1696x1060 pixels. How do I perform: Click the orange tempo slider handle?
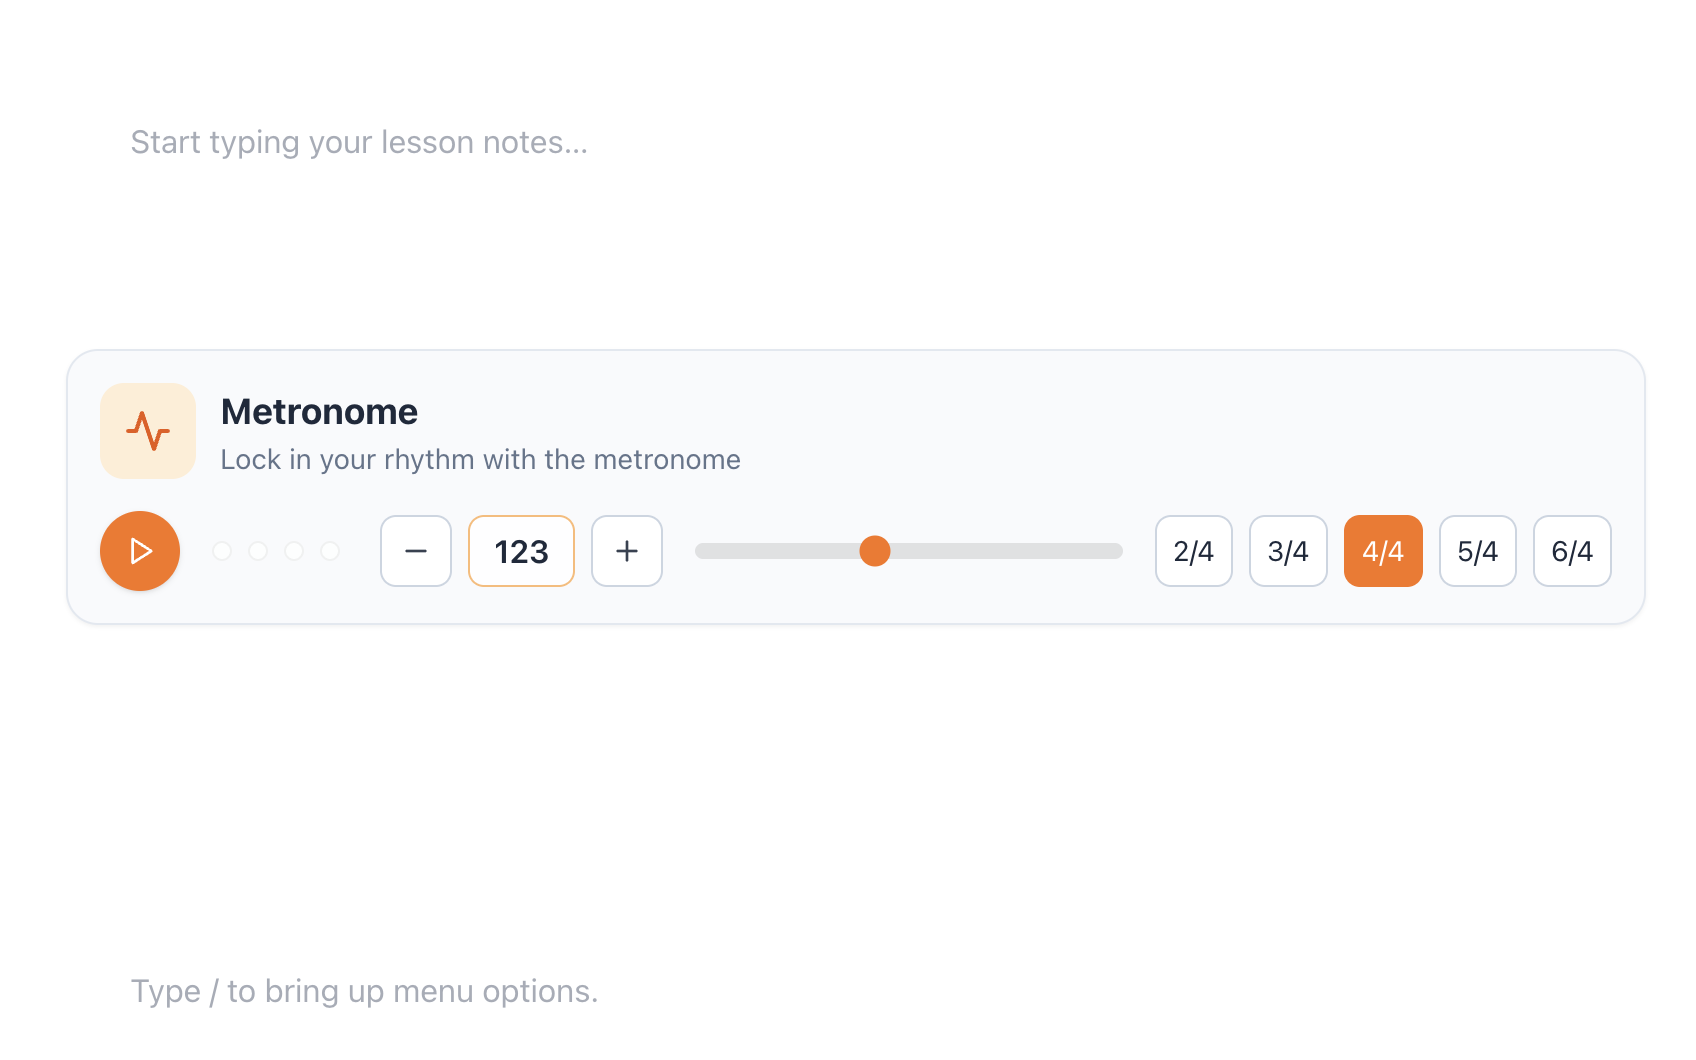point(875,551)
